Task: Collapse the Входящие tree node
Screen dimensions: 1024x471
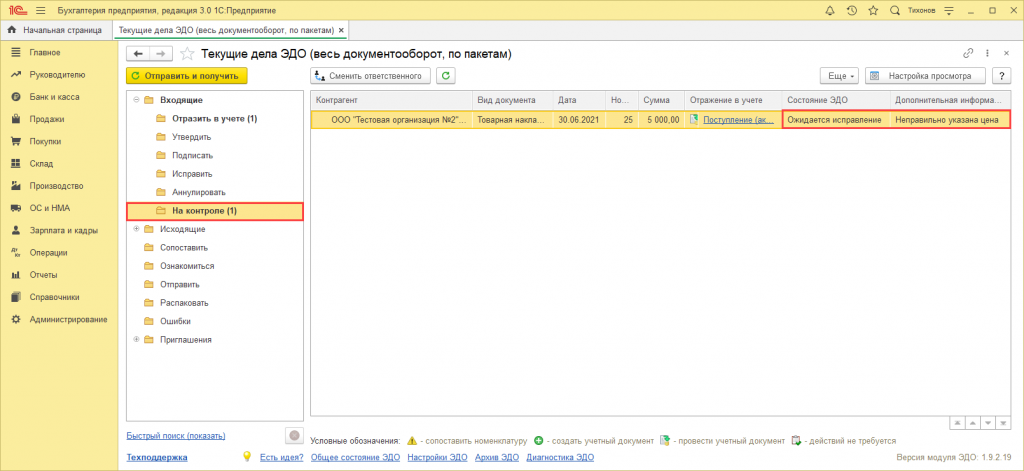Action: pyautogui.click(x=136, y=100)
